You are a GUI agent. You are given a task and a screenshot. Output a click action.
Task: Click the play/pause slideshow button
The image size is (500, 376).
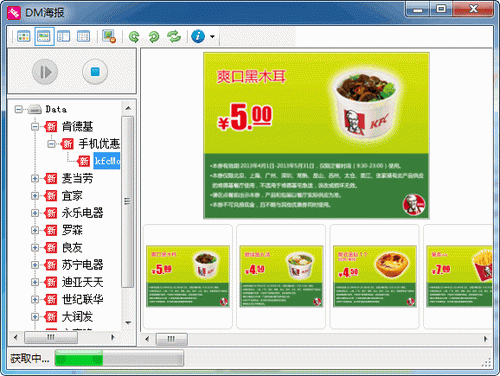[x=45, y=72]
